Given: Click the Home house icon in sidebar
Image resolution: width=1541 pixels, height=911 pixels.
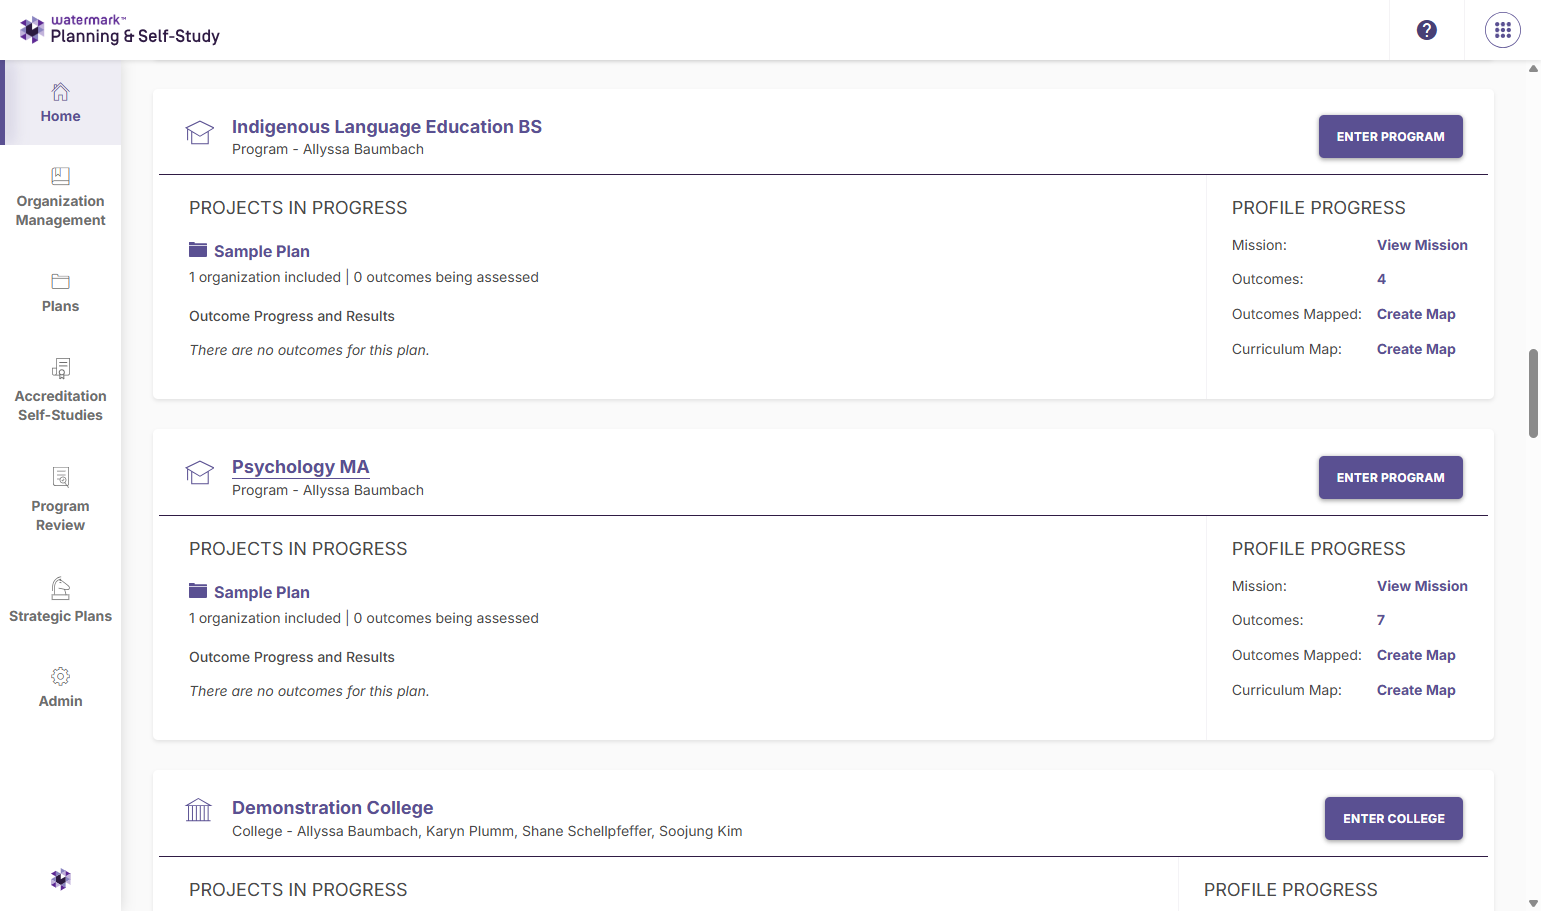Looking at the screenshot, I should click(x=61, y=92).
